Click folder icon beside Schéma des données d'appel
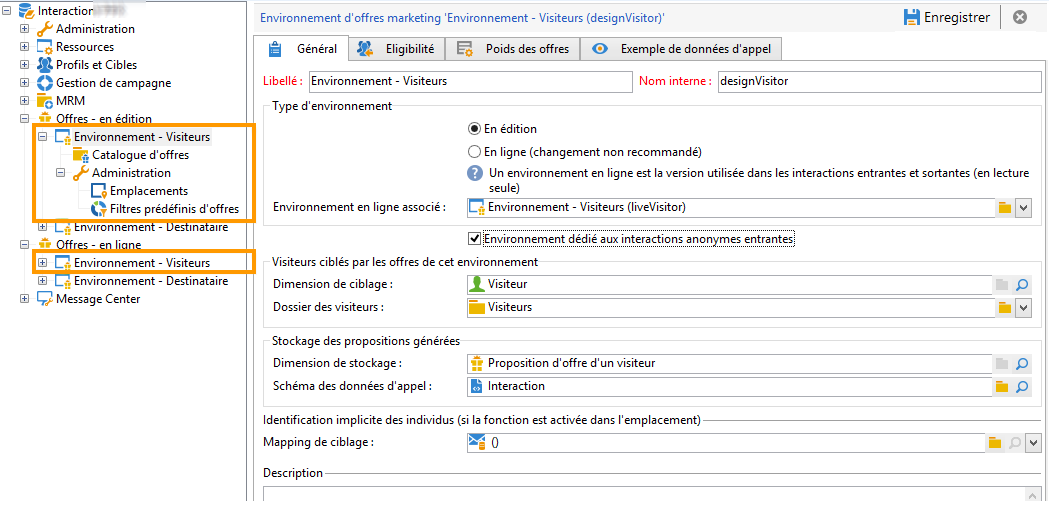1062x518 pixels. [1002, 387]
